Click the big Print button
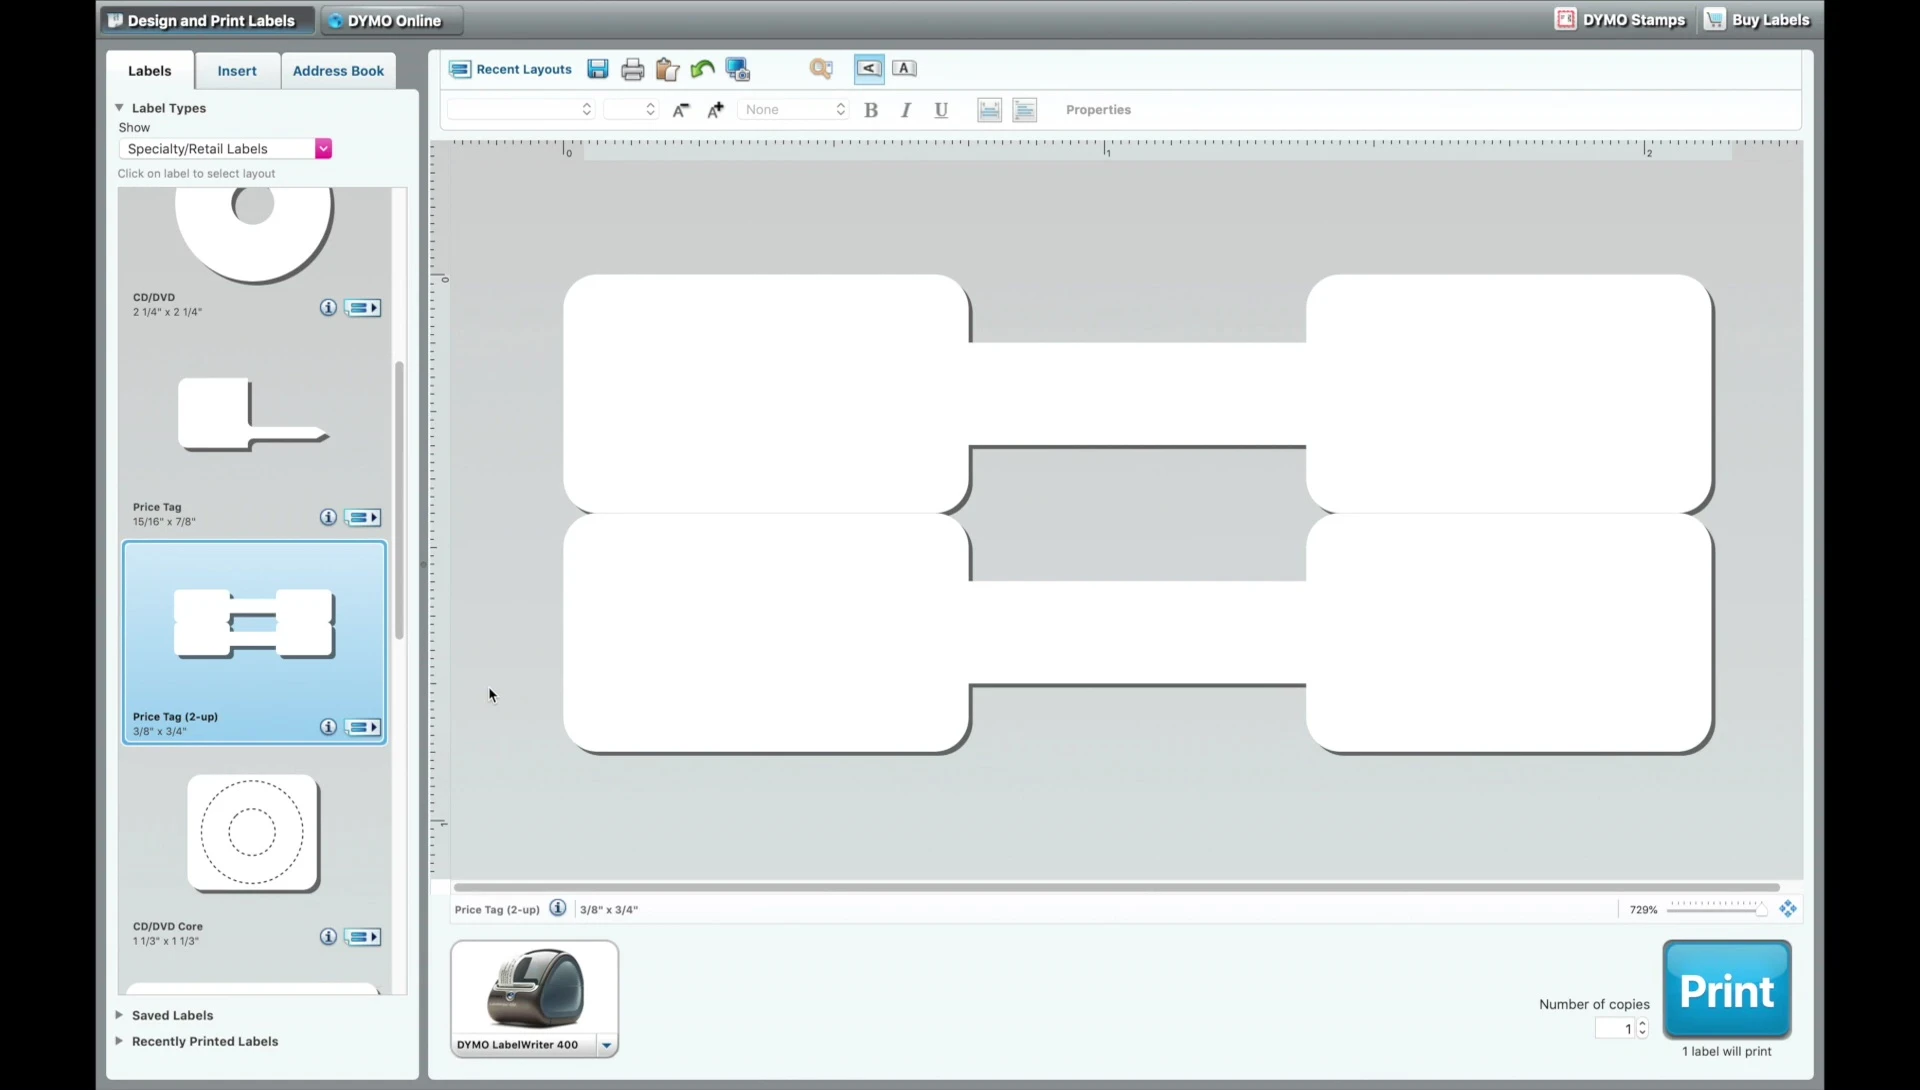 1726,990
